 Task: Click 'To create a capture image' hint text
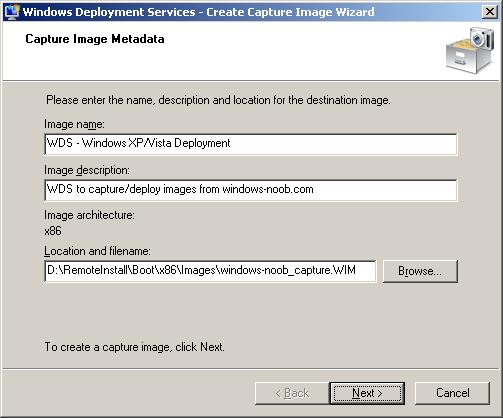pyautogui.click(x=135, y=347)
